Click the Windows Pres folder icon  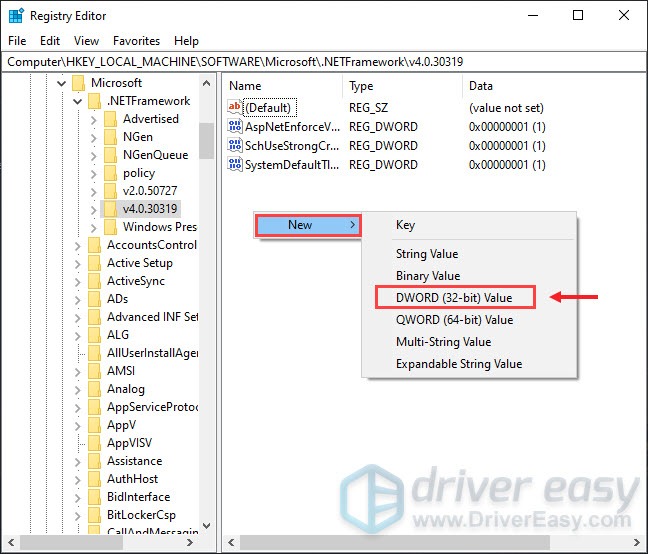point(110,227)
